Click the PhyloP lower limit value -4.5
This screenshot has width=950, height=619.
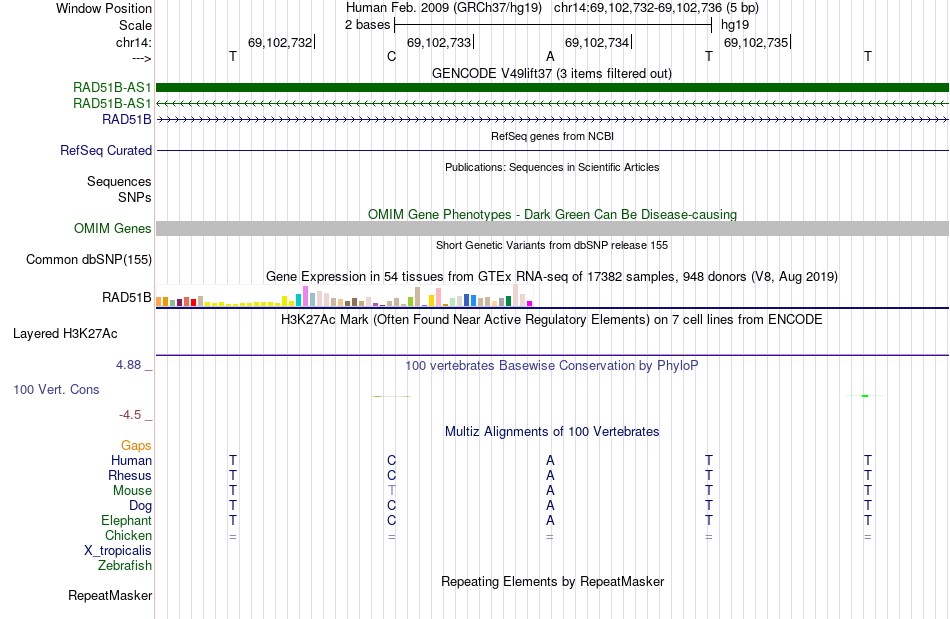pos(130,415)
